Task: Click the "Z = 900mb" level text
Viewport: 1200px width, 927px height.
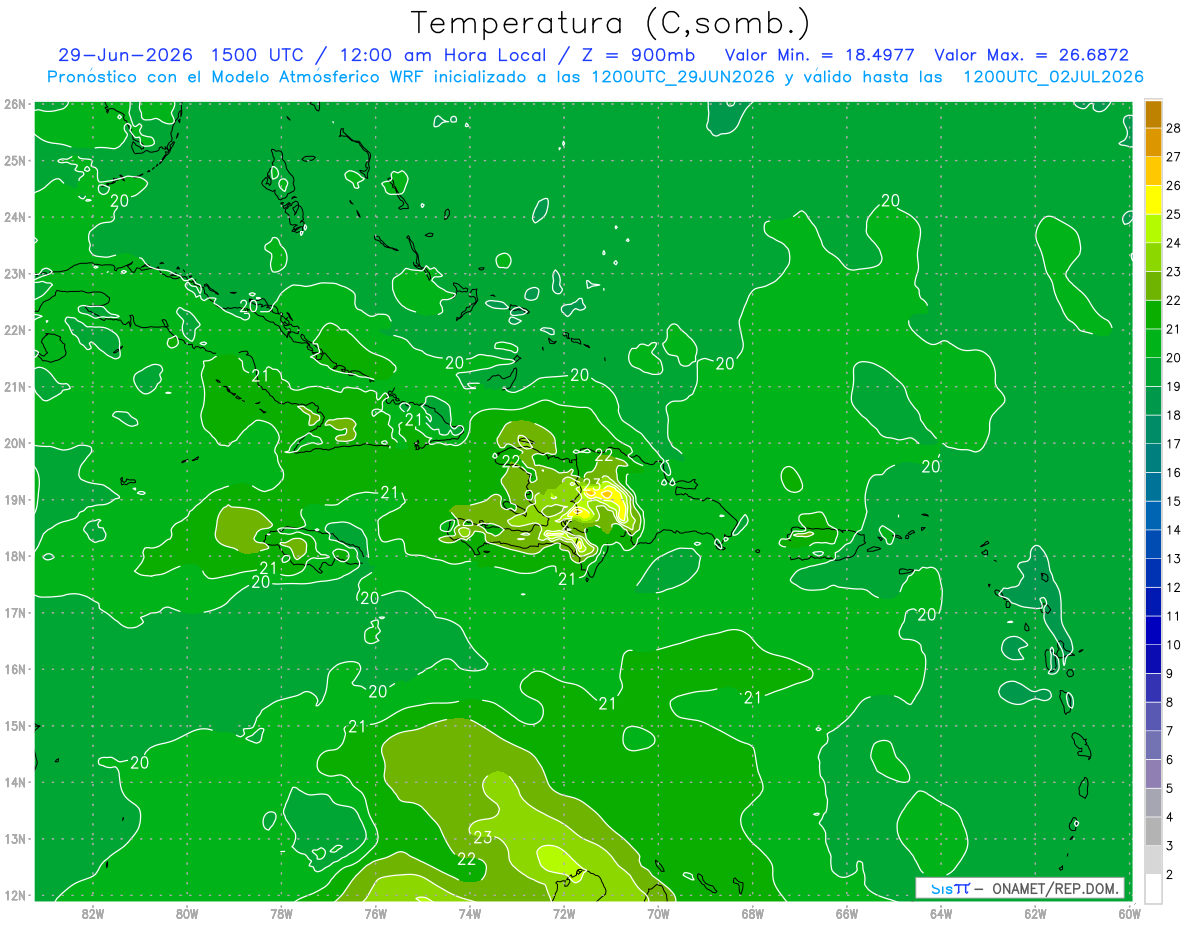Action: point(637,55)
